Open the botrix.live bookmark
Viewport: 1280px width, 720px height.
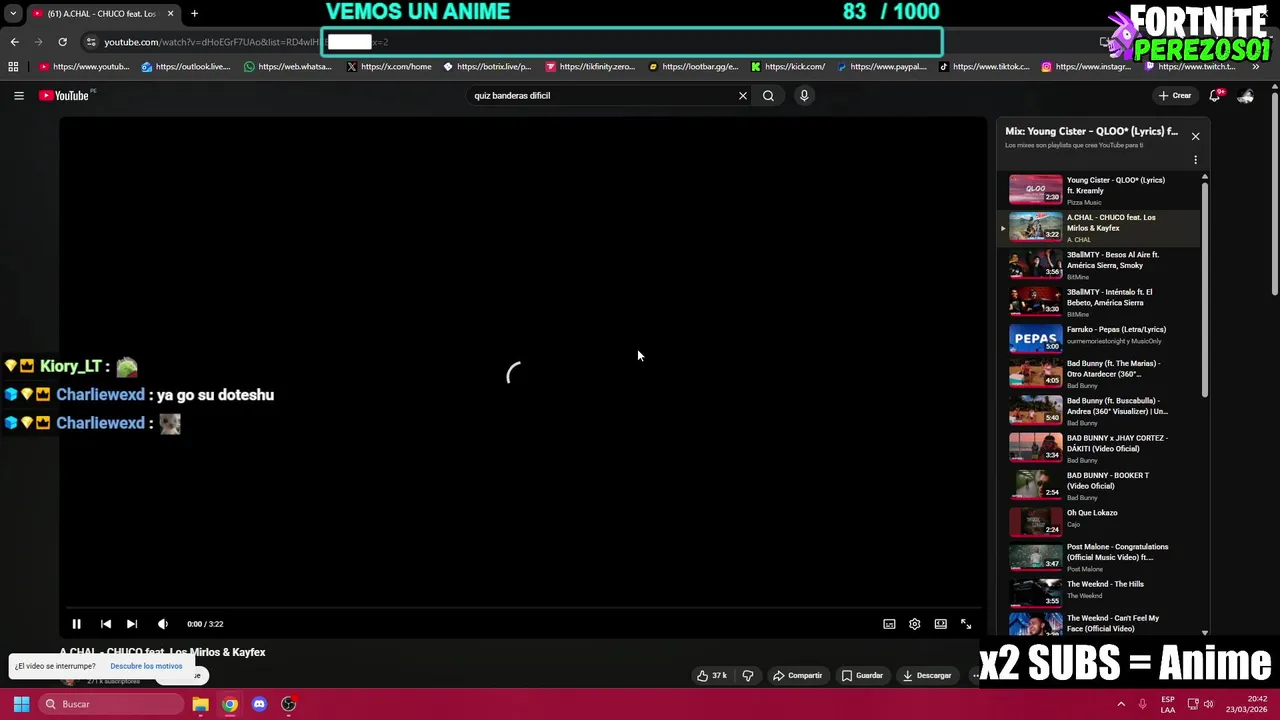point(487,67)
